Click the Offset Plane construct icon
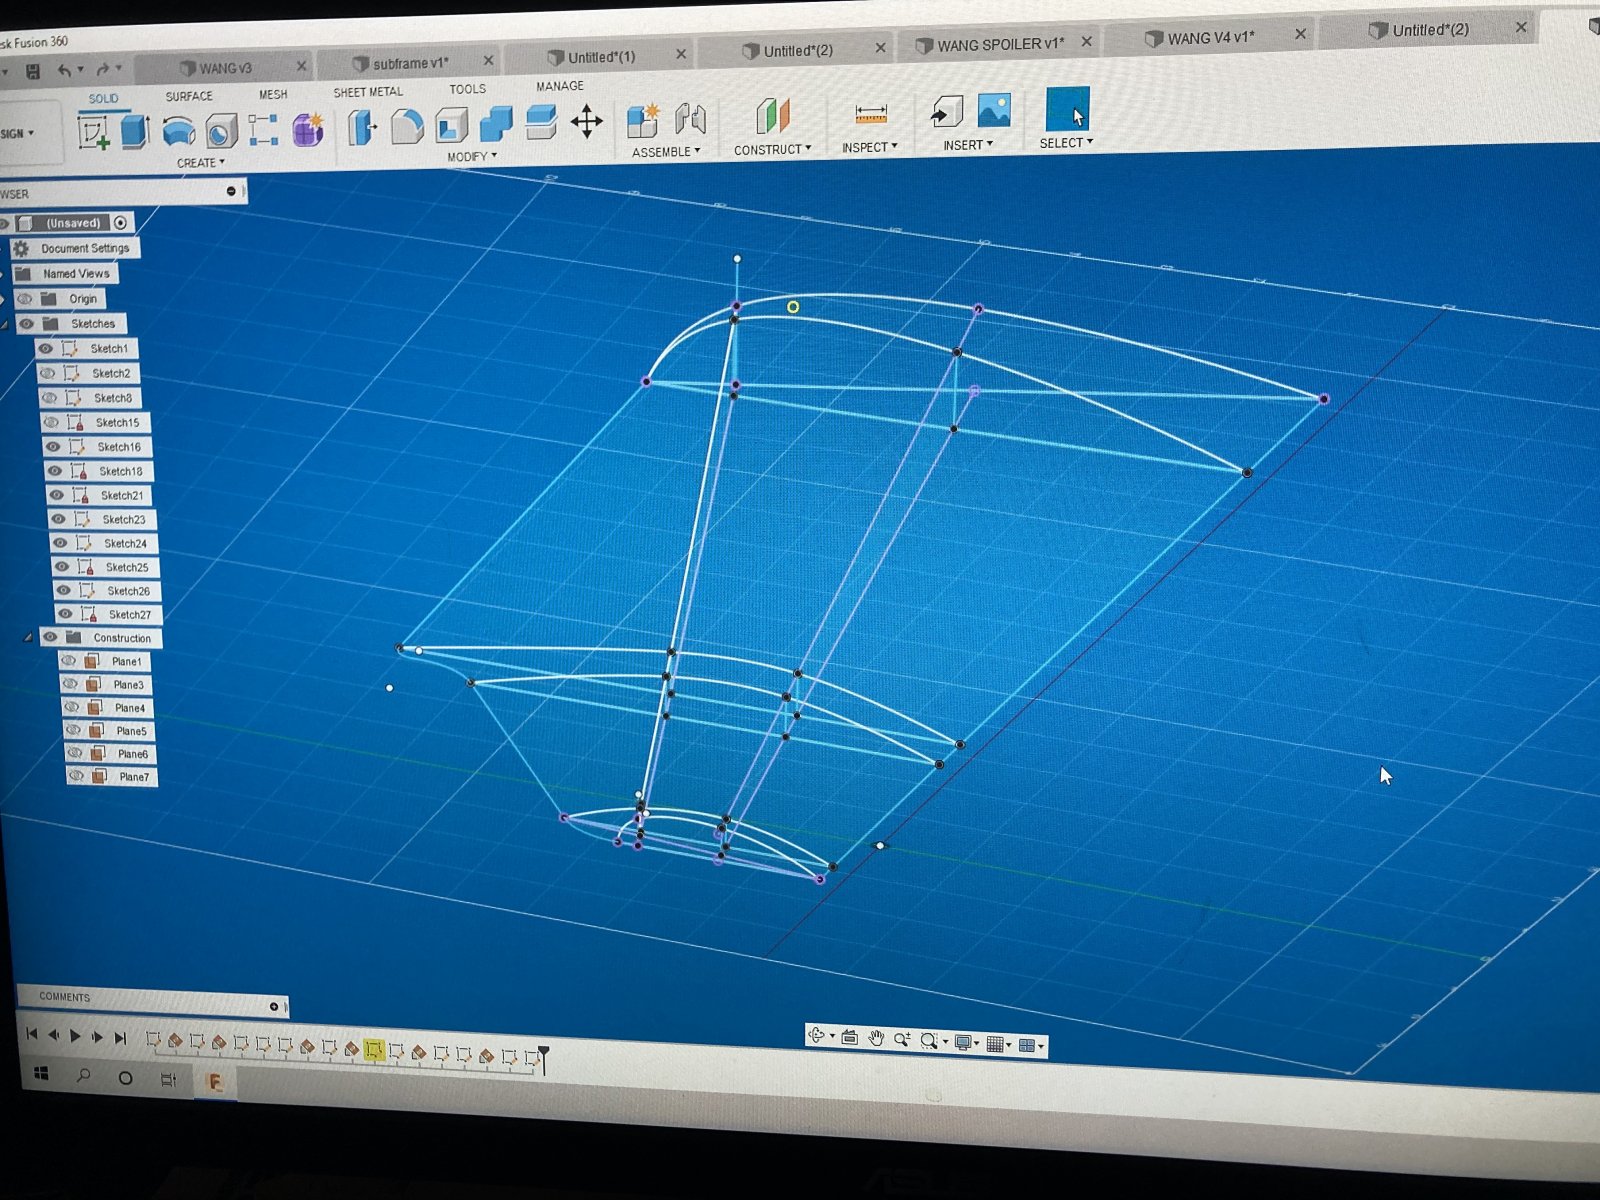 coord(772,116)
